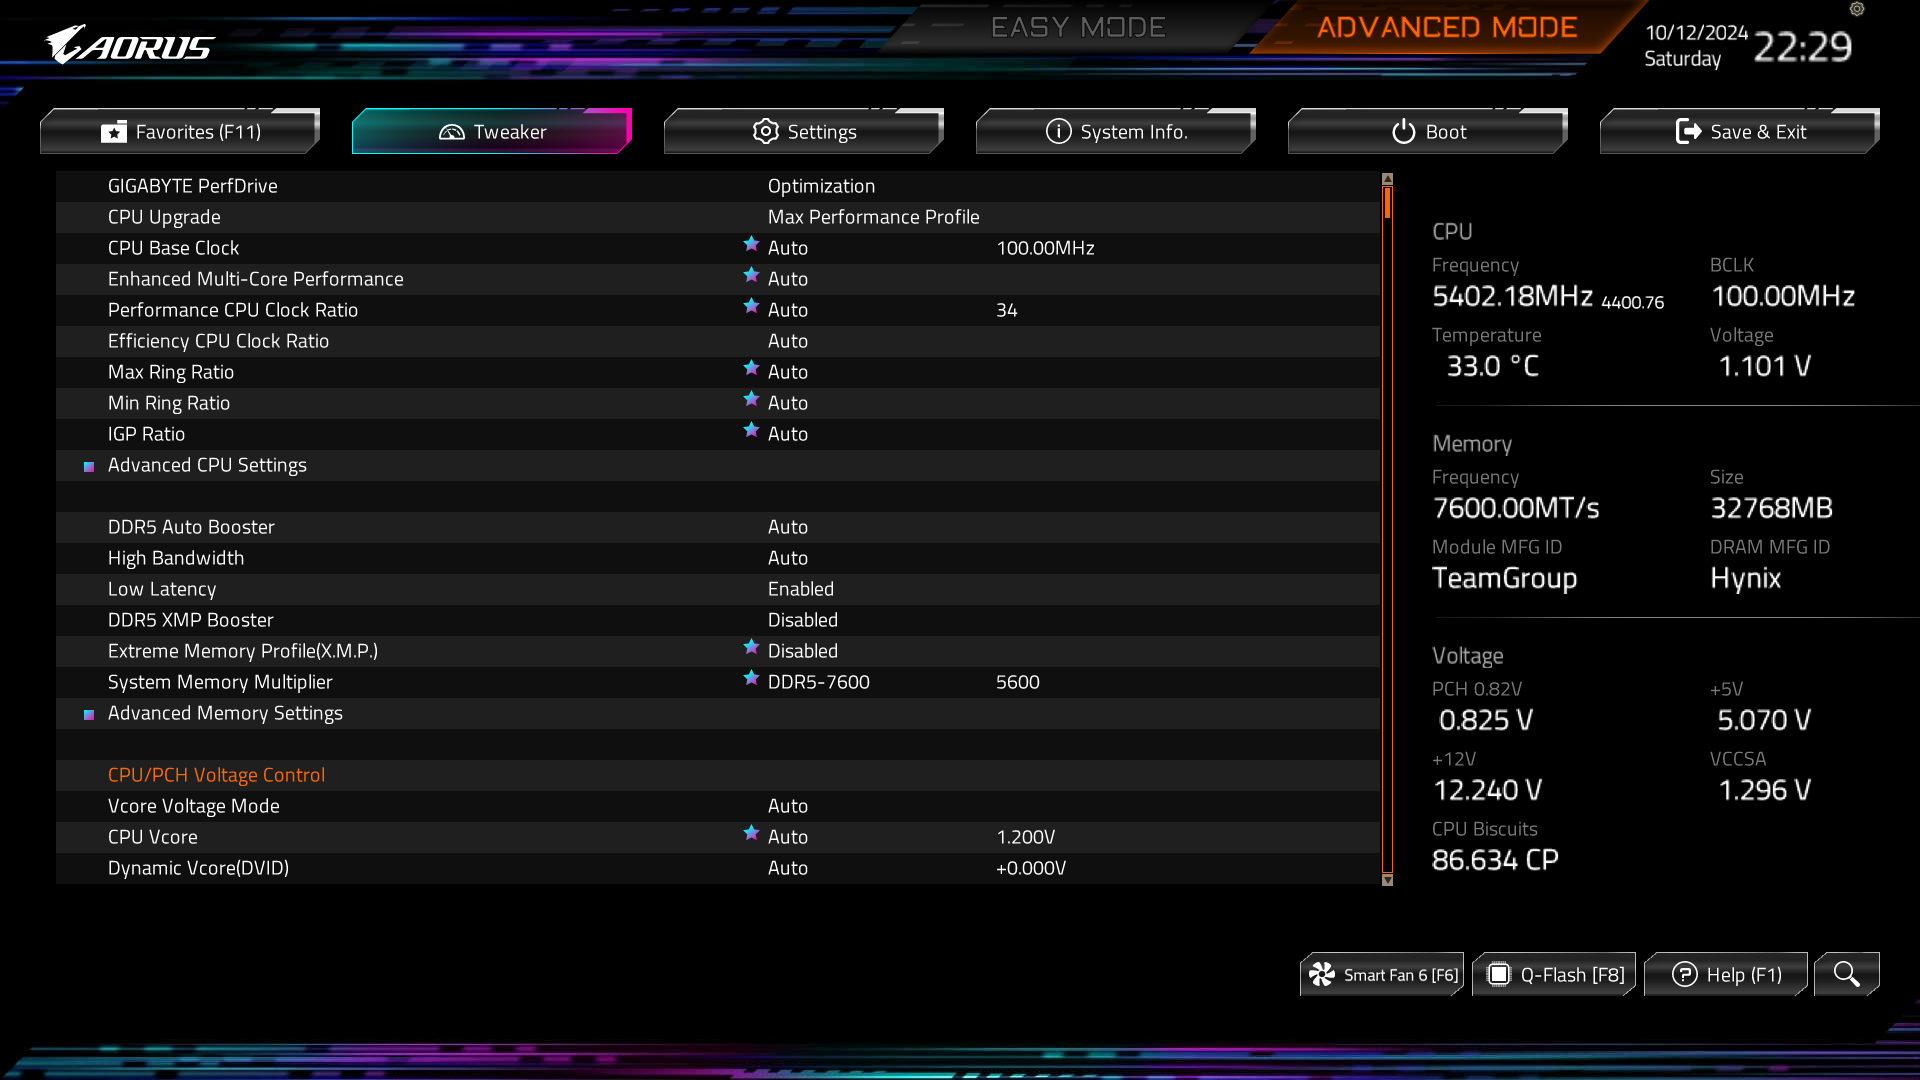The height and width of the screenshot is (1080, 1920).
Task: Switch to Easy Mode
Action: coord(1078,27)
